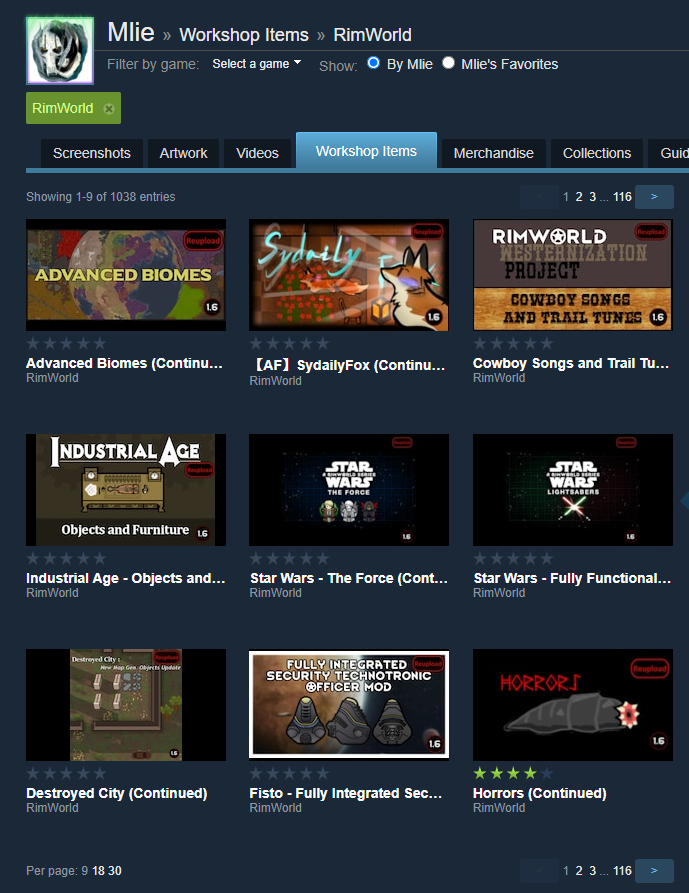Show 18 items per page
Image resolution: width=689 pixels, height=893 pixels.
[x=99, y=871]
